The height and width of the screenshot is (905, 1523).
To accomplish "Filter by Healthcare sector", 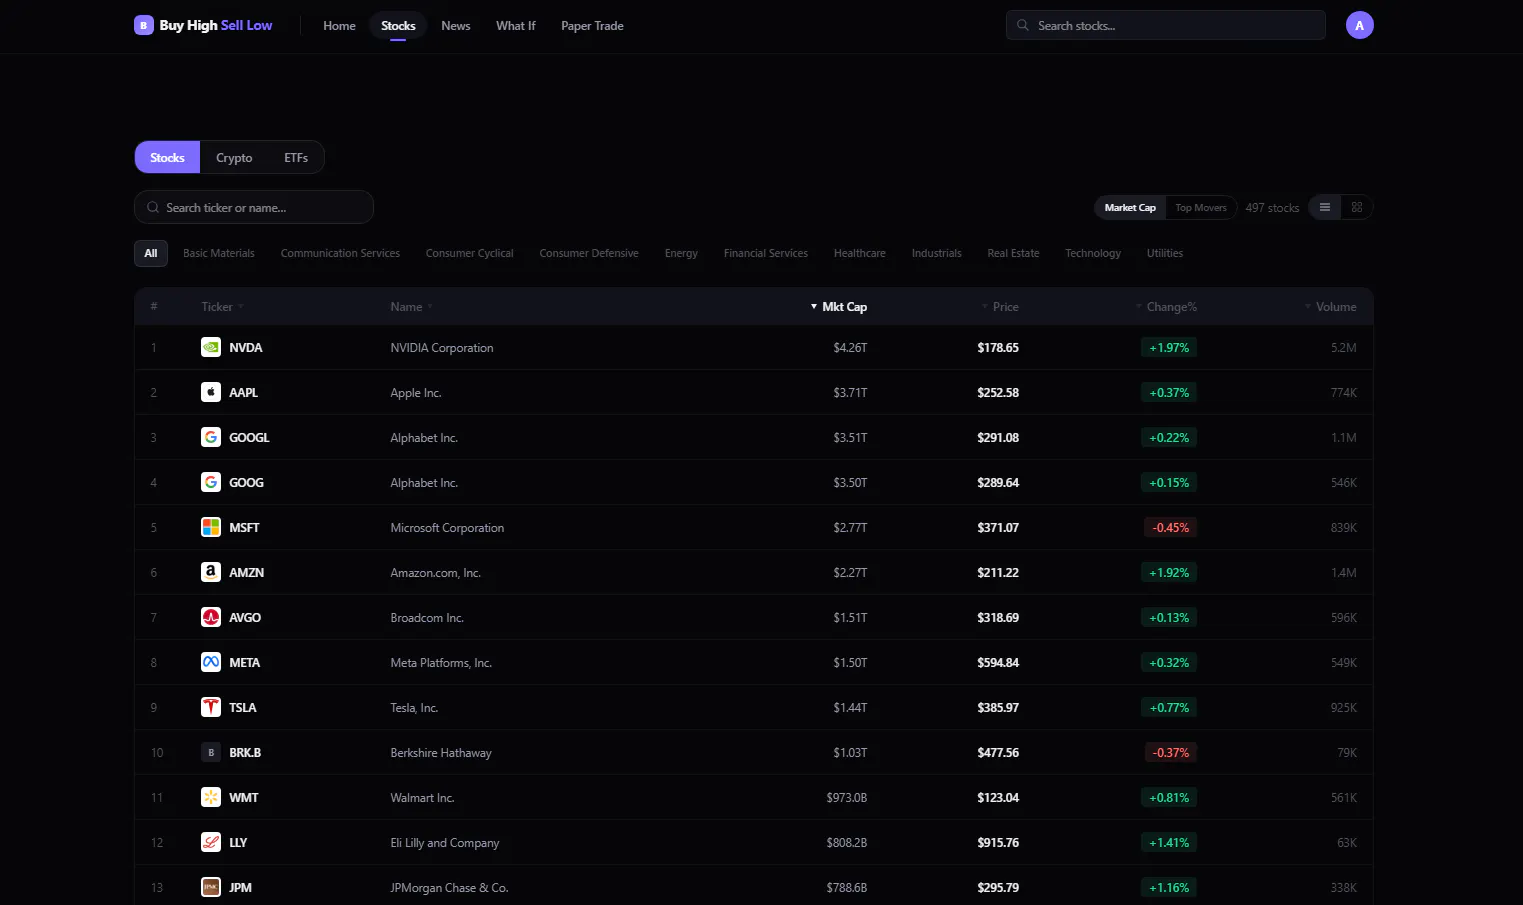I will [860, 253].
